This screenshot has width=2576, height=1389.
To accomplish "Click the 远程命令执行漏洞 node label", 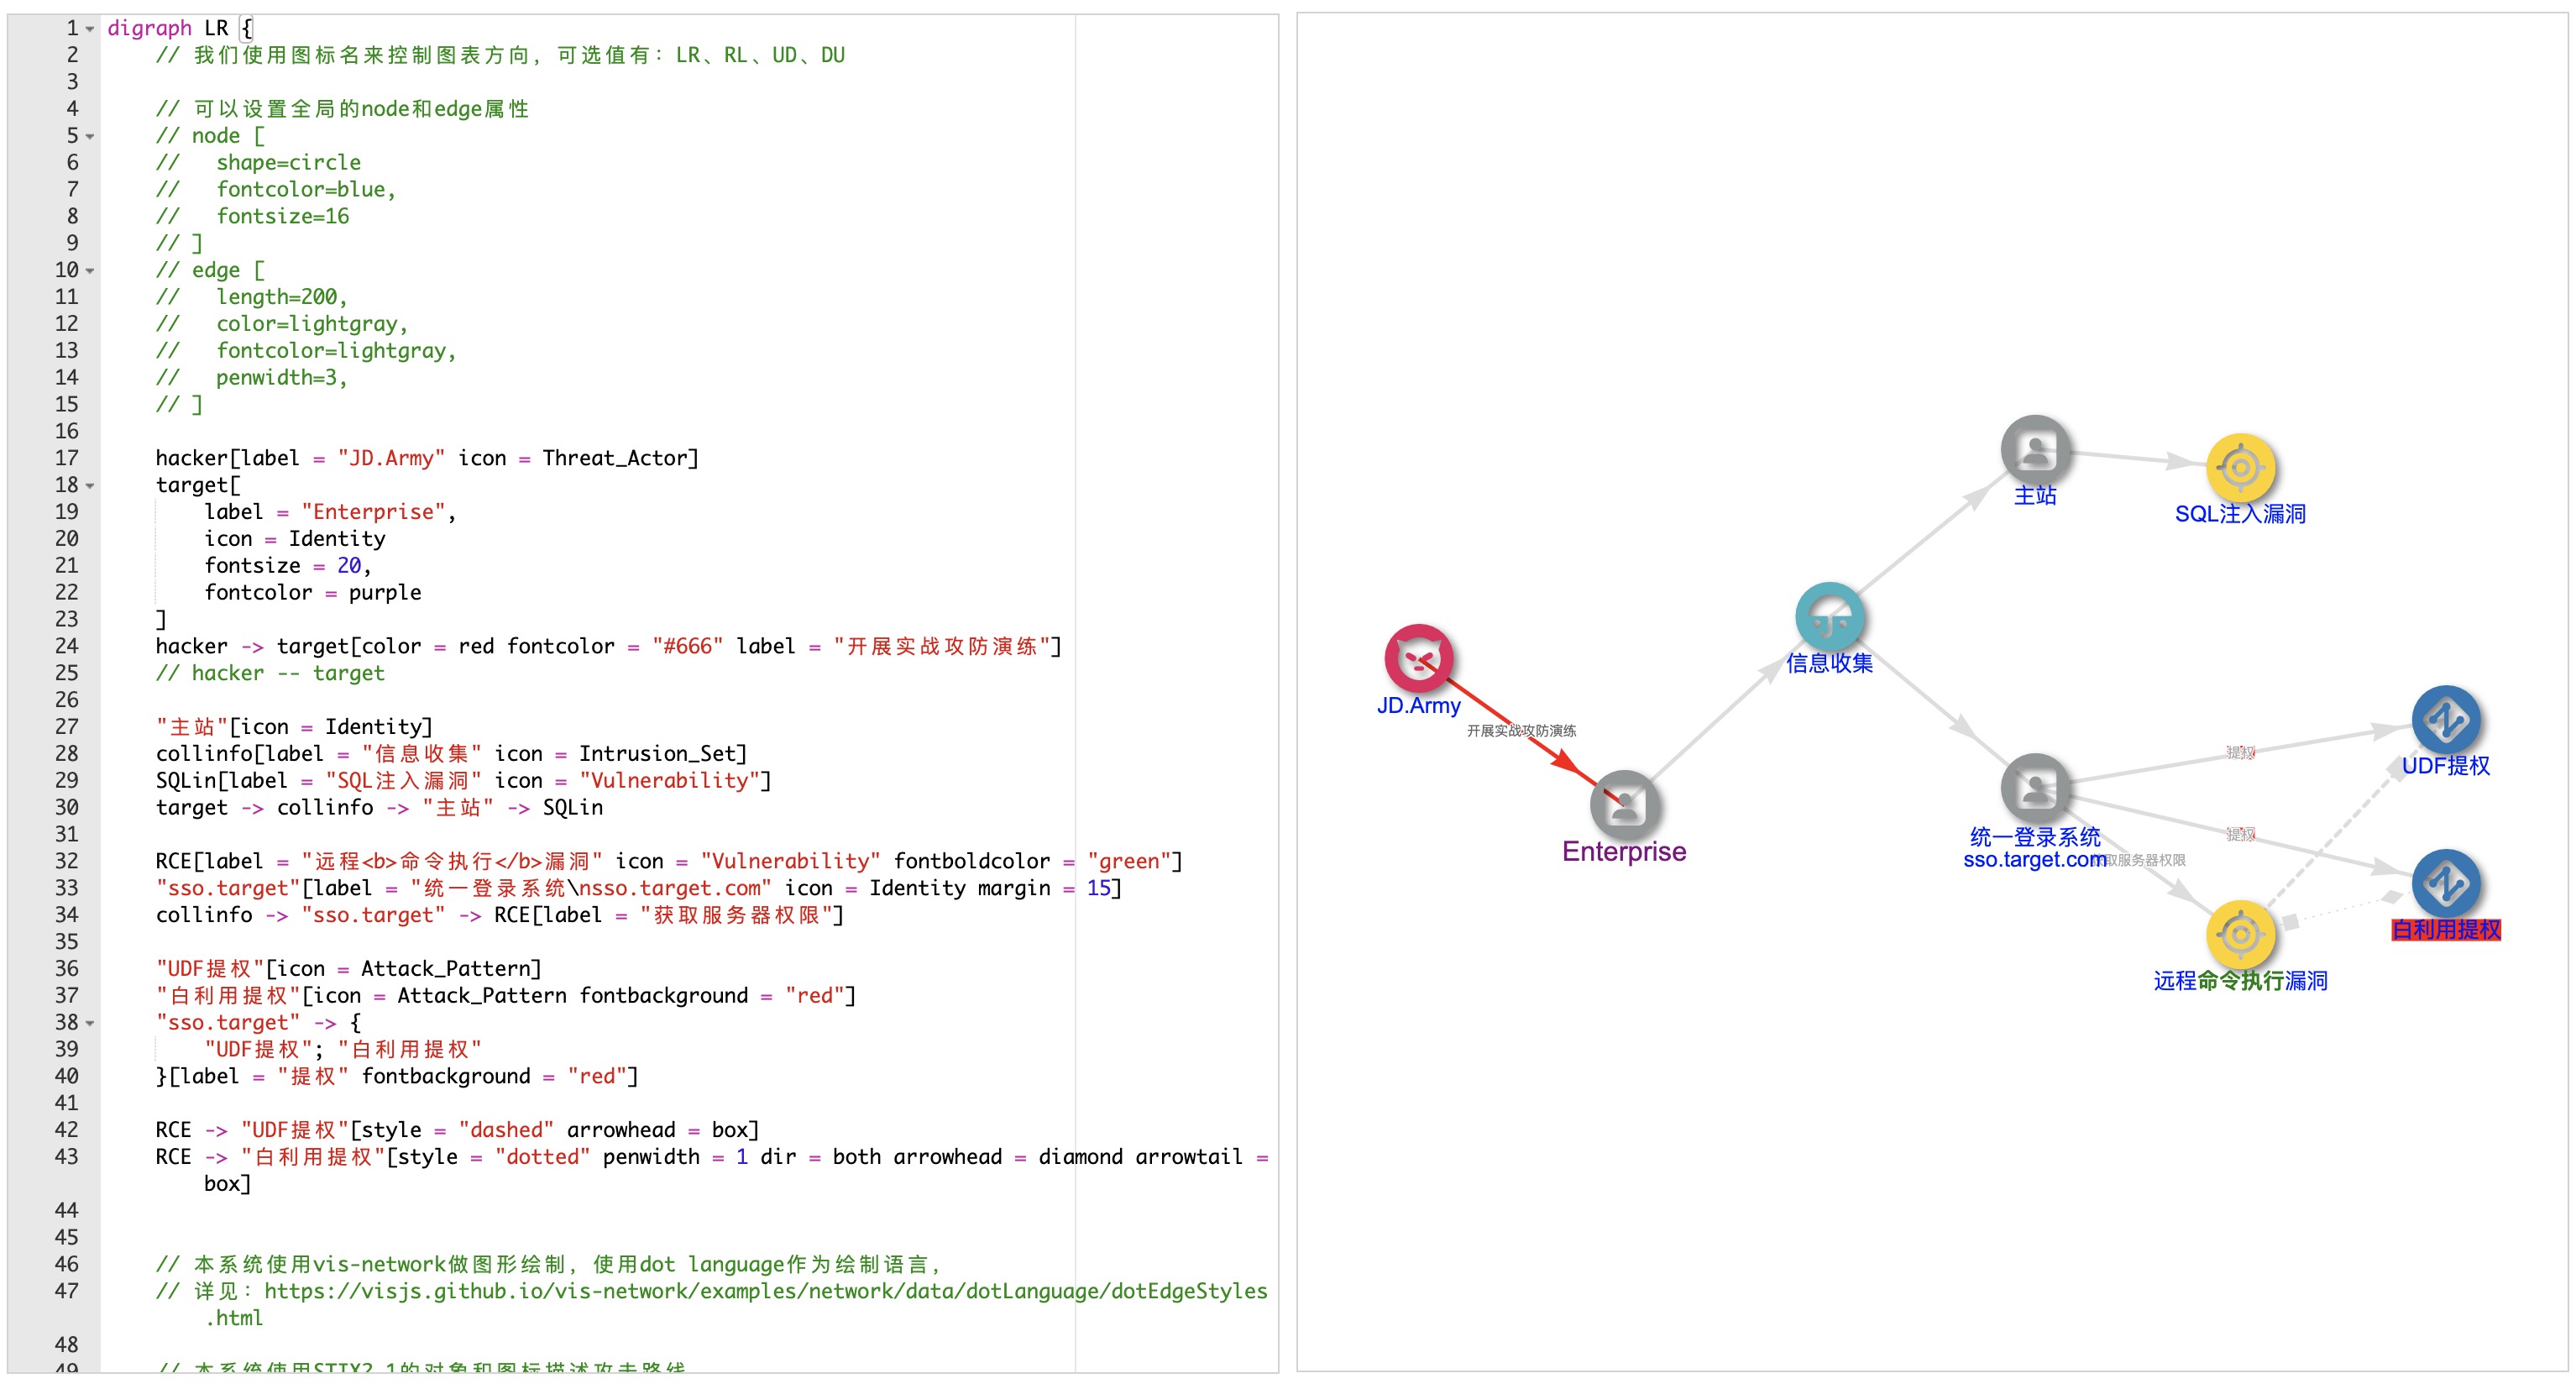I will pyautogui.click(x=2240, y=980).
